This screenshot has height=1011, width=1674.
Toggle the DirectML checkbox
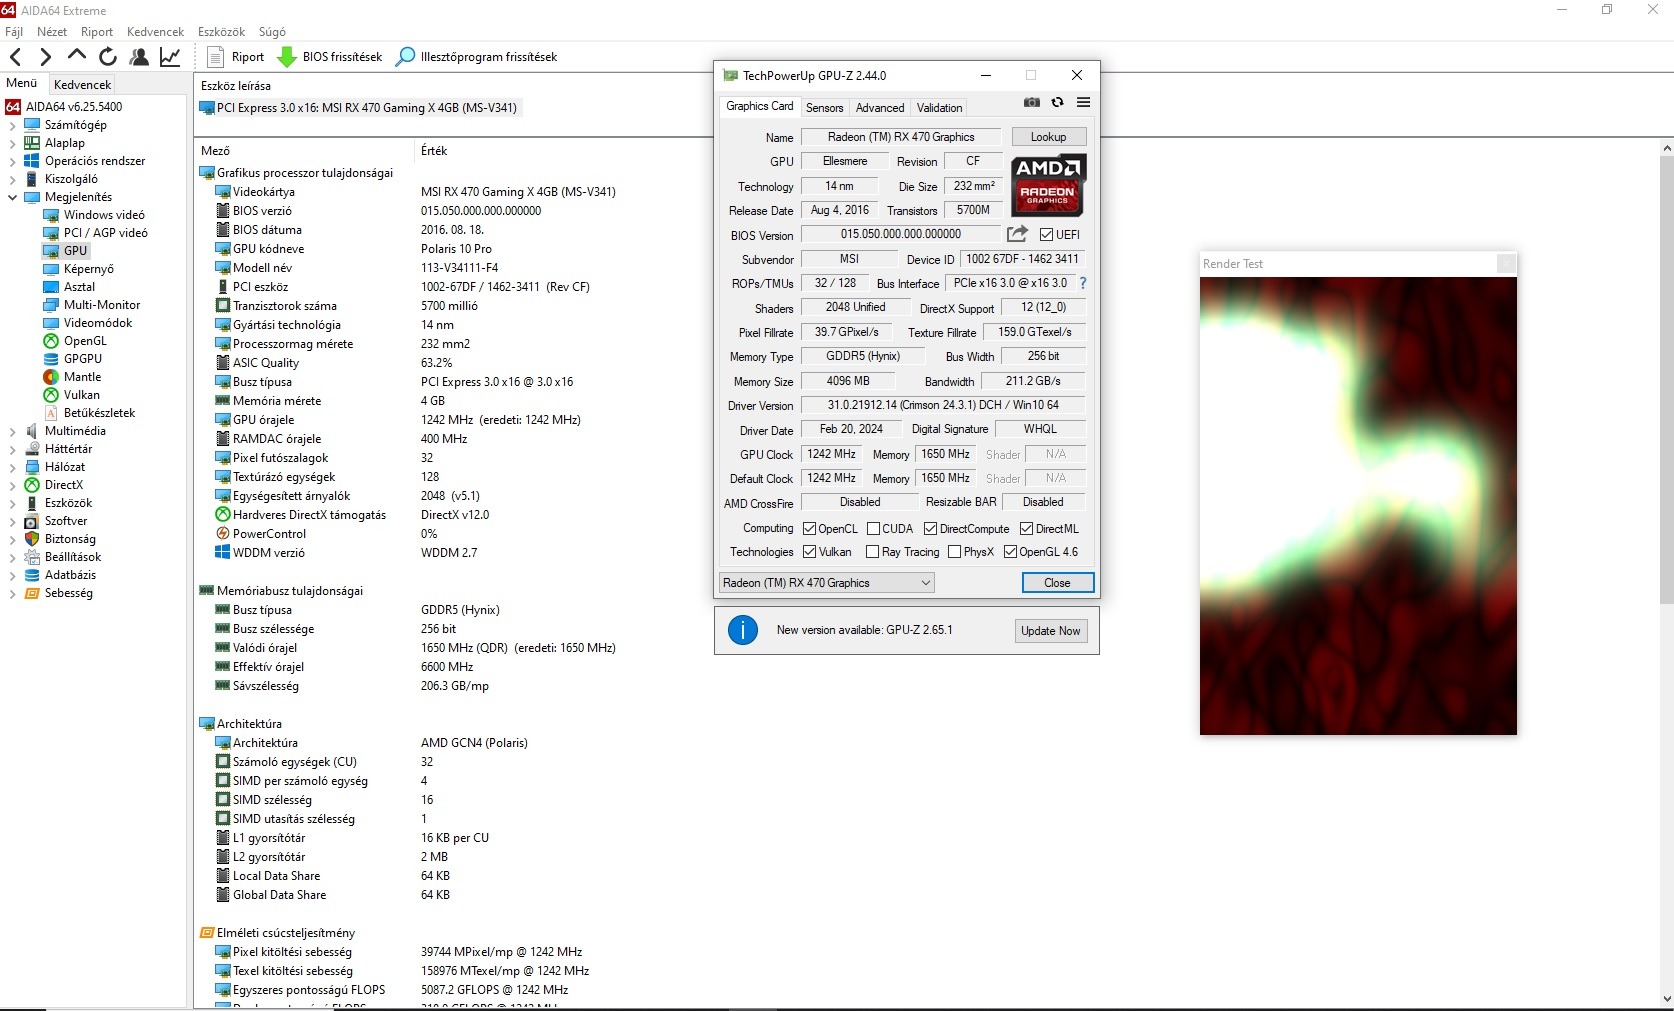[1026, 529]
